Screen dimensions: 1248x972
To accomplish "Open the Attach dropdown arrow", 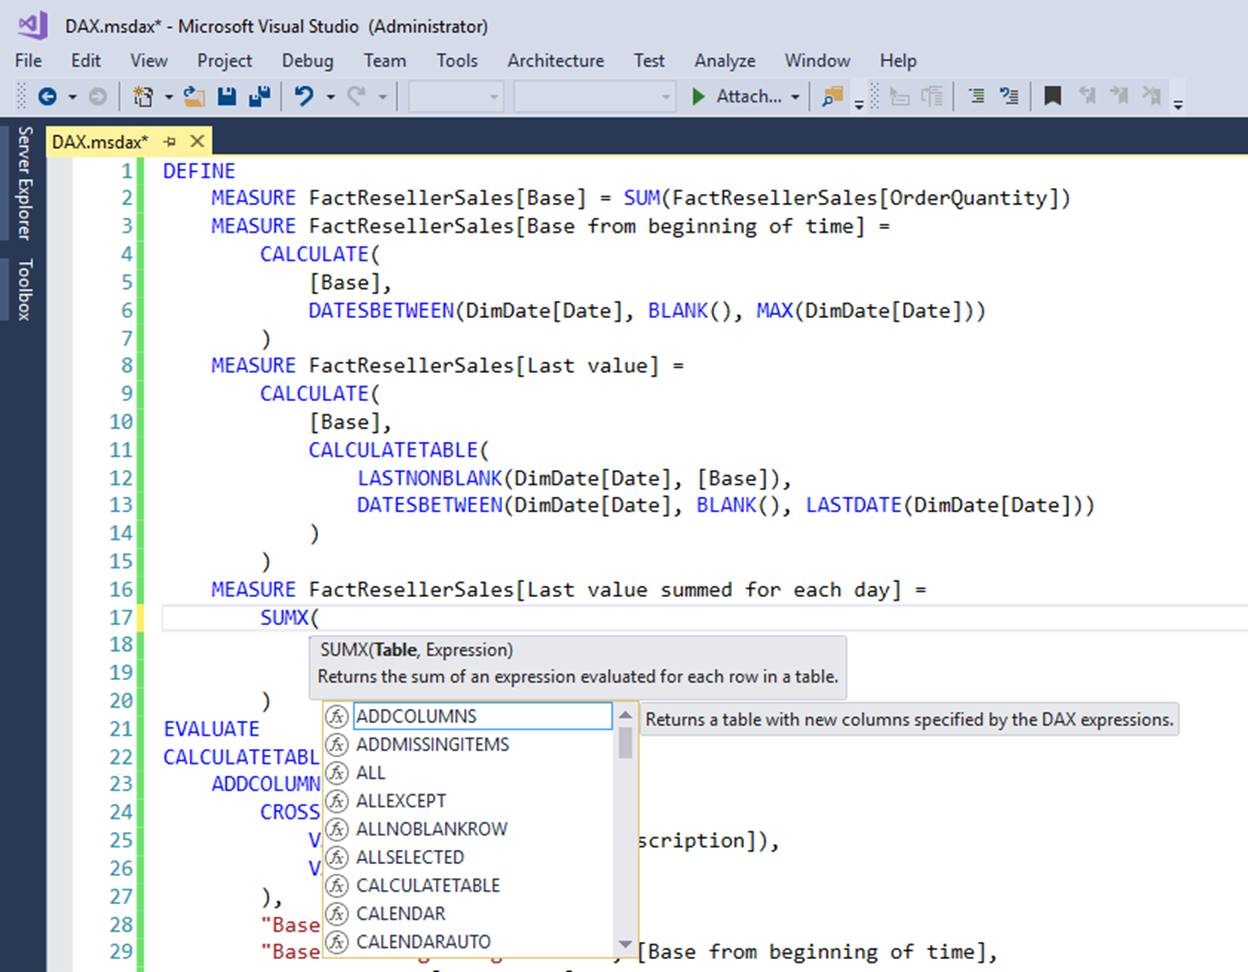I will 795,97.
